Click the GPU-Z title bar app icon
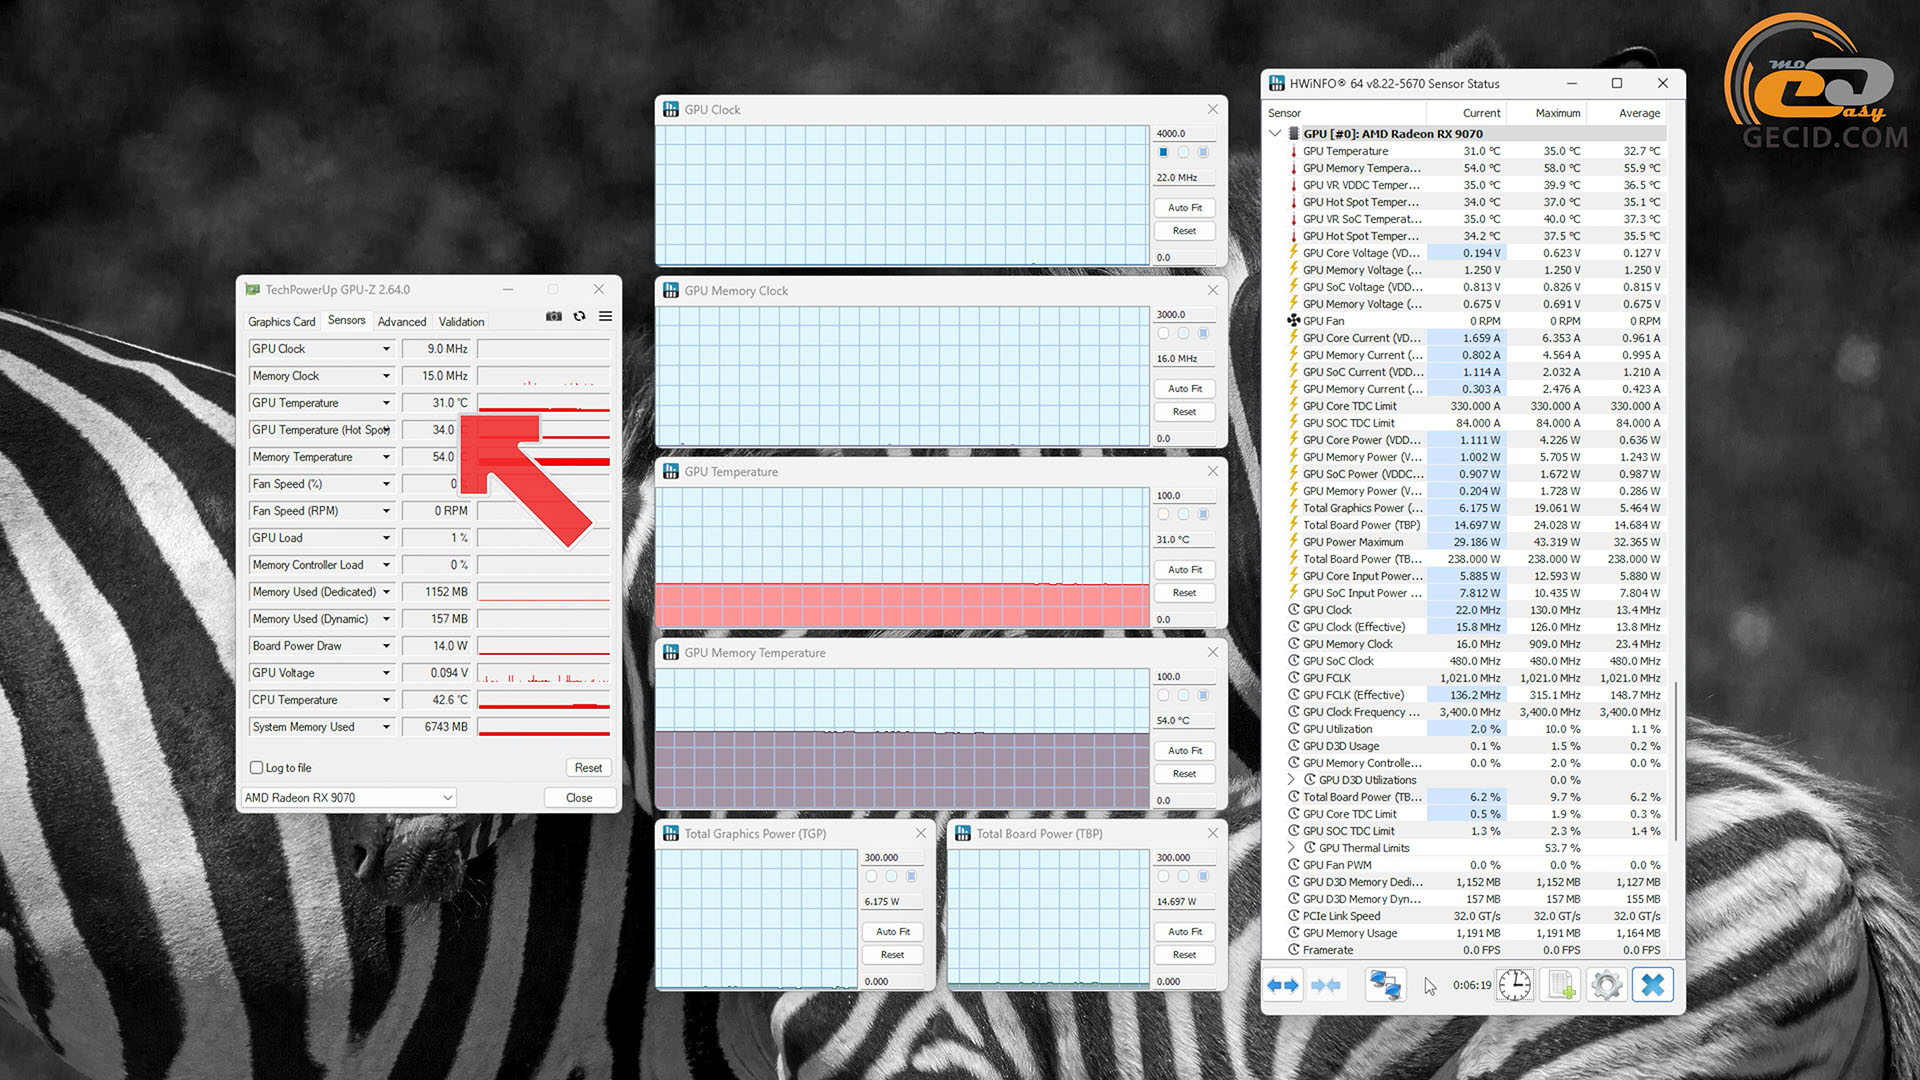Viewport: 1920px width, 1080px height. (x=253, y=289)
